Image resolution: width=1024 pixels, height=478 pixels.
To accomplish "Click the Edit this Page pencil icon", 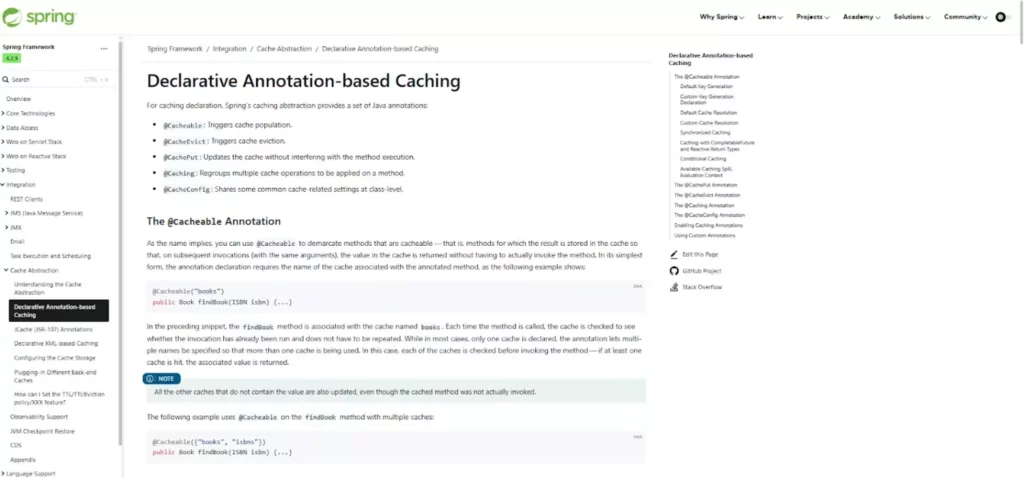I will 674,255.
